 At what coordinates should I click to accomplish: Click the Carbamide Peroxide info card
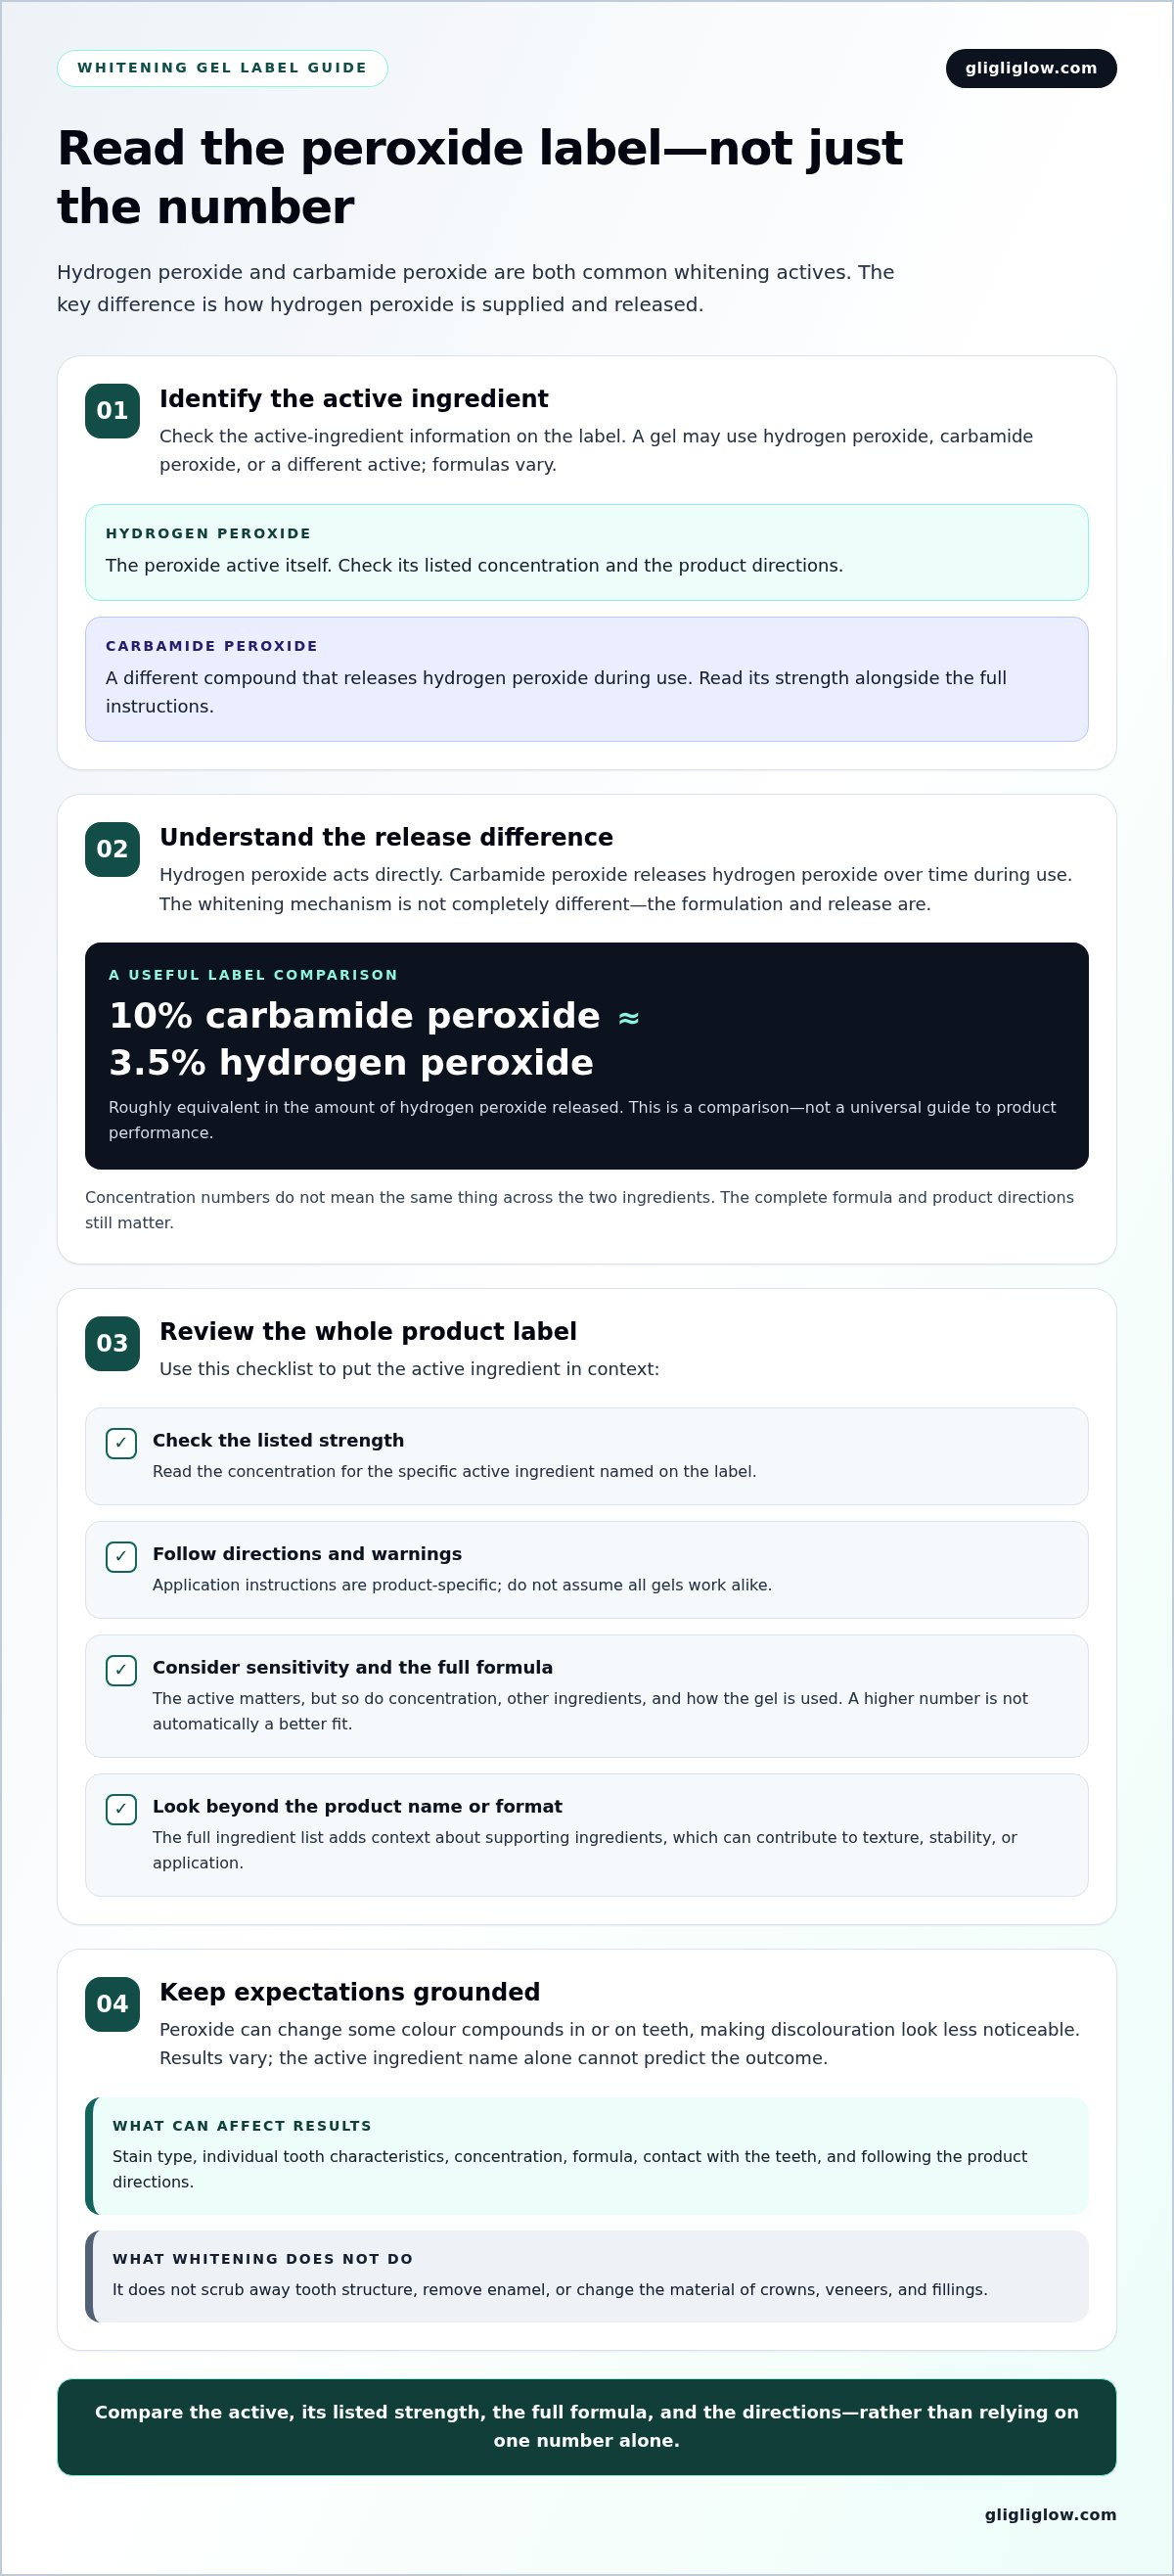(587, 679)
